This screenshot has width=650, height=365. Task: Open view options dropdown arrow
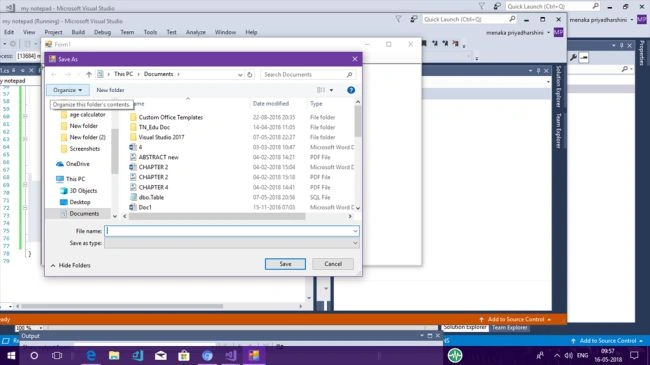[331, 90]
